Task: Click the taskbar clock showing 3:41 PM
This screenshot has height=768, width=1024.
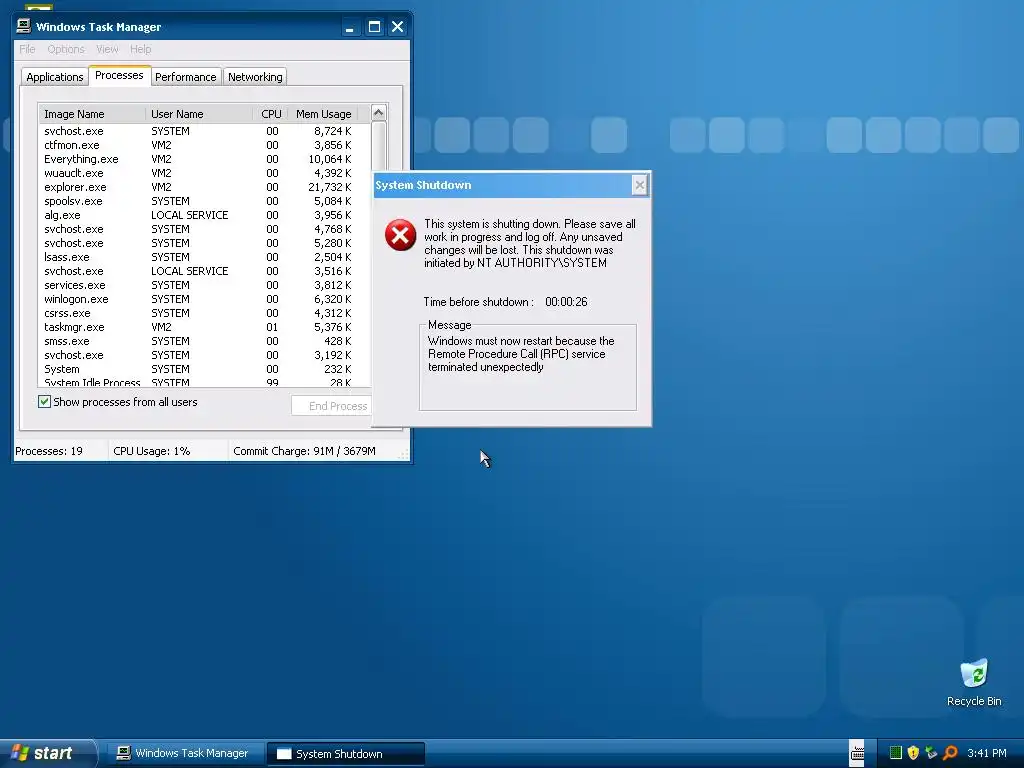Action: pyautogui.click(x=986, y=753)
